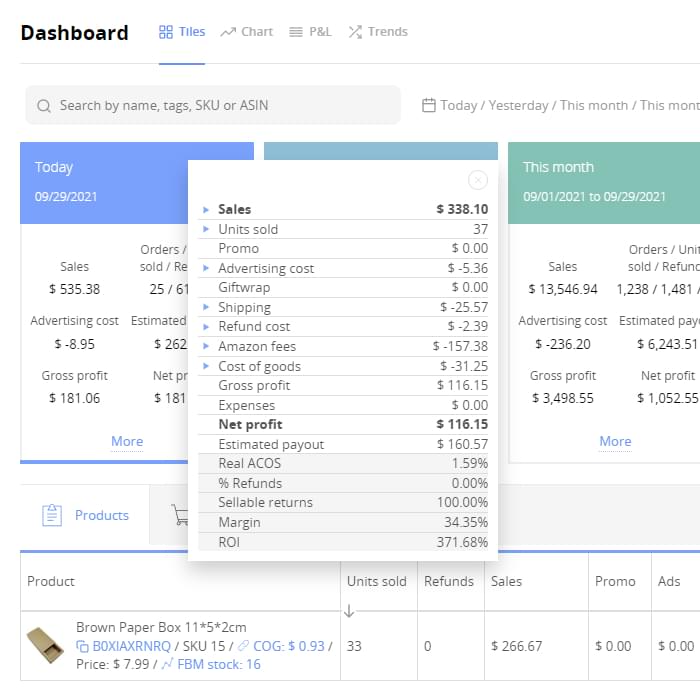This screenshot has width=700, height=700.
Task: Open the Brown Paper Box product thumbnail
Action: (x=45, y=646)
